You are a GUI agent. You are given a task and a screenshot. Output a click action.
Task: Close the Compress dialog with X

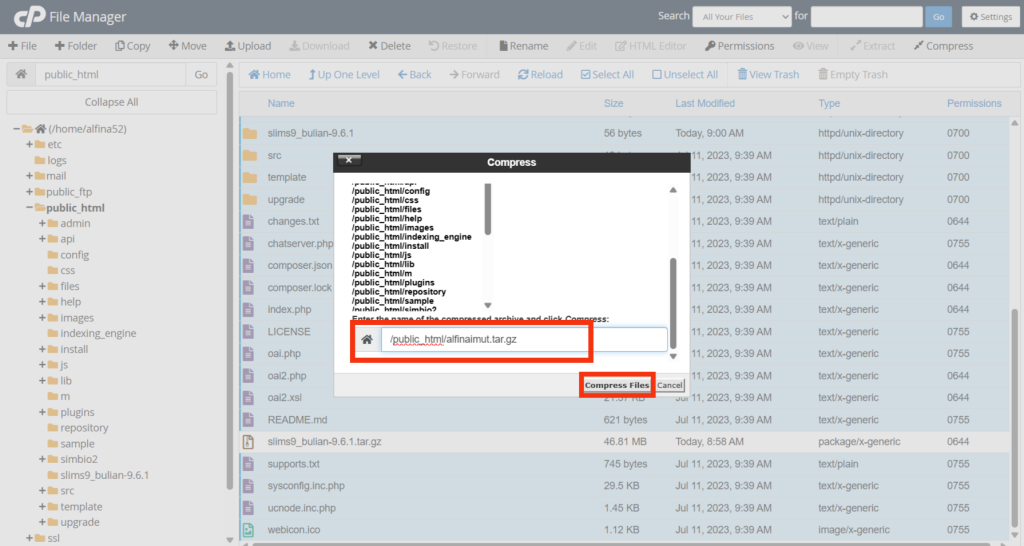tap(348, 160)
